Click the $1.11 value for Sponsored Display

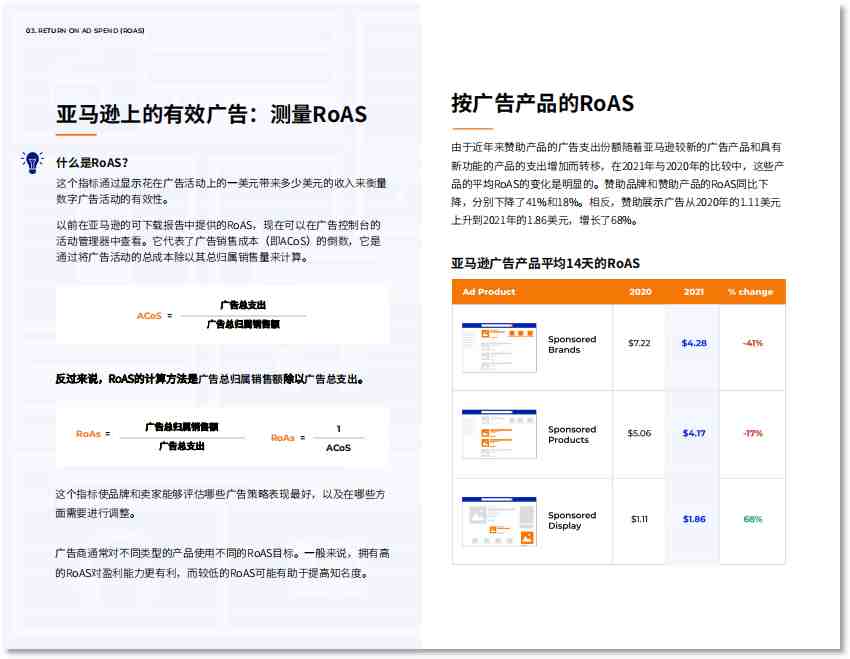pos(640,519)
